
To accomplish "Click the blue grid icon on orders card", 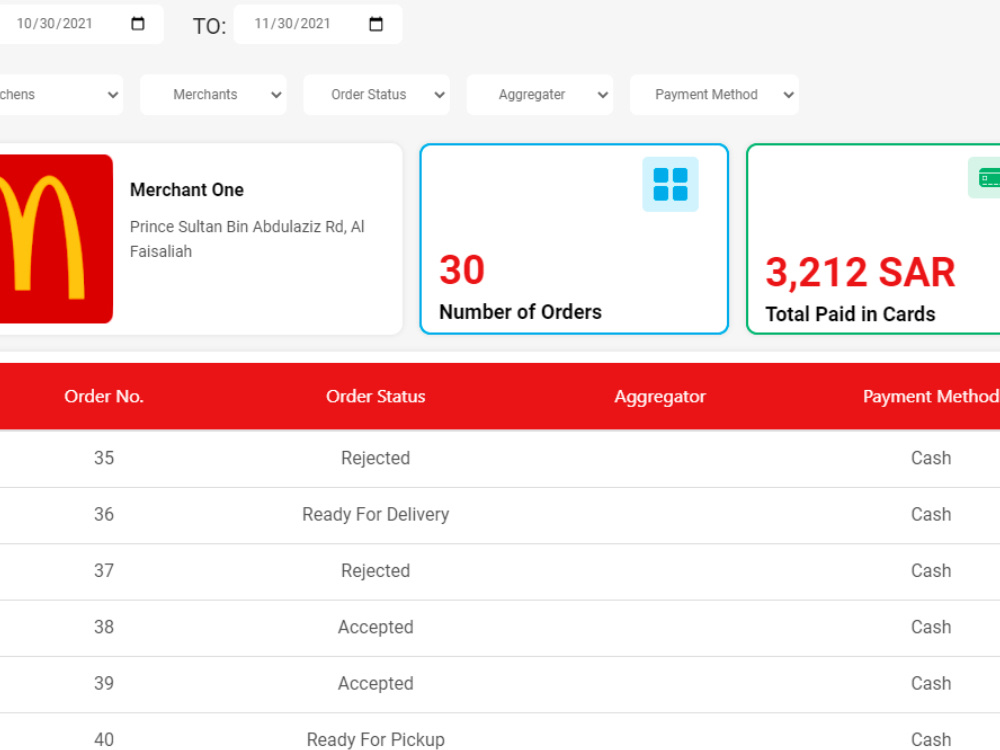I will point(670,184).
